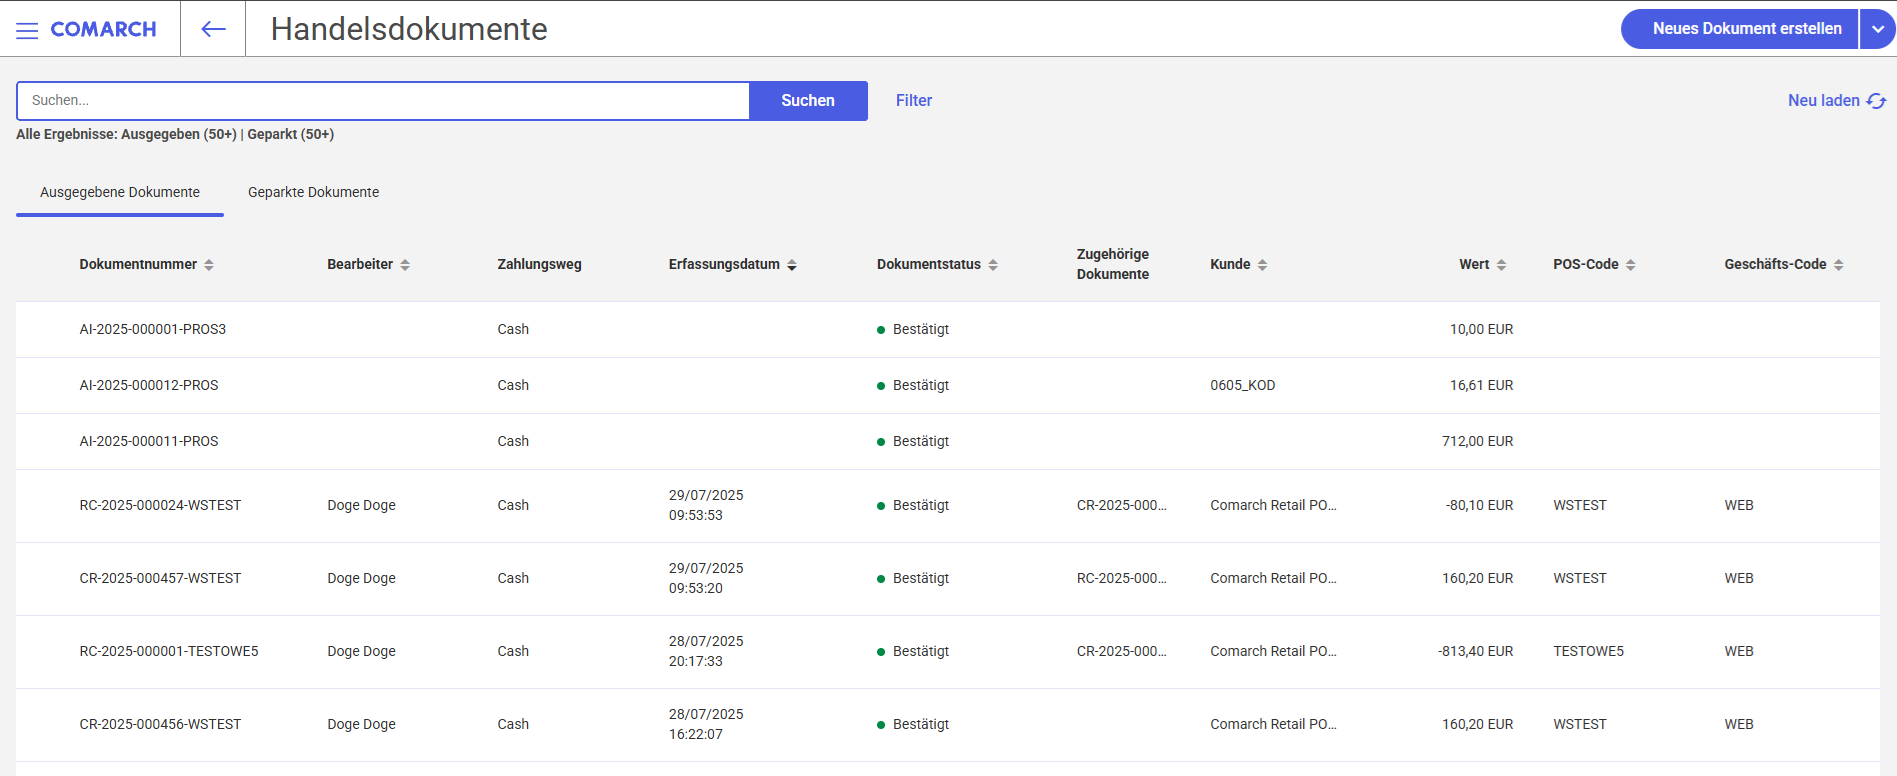
Task: Click Bestätigt status in AI-2025-000012-PROS row
Action: point(920,385)
